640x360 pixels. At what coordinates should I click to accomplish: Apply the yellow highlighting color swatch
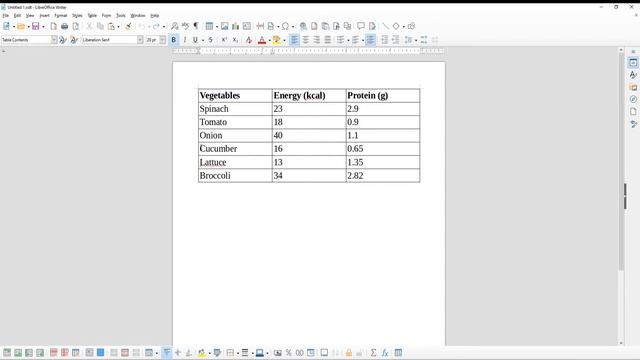[x=276, y=40]
